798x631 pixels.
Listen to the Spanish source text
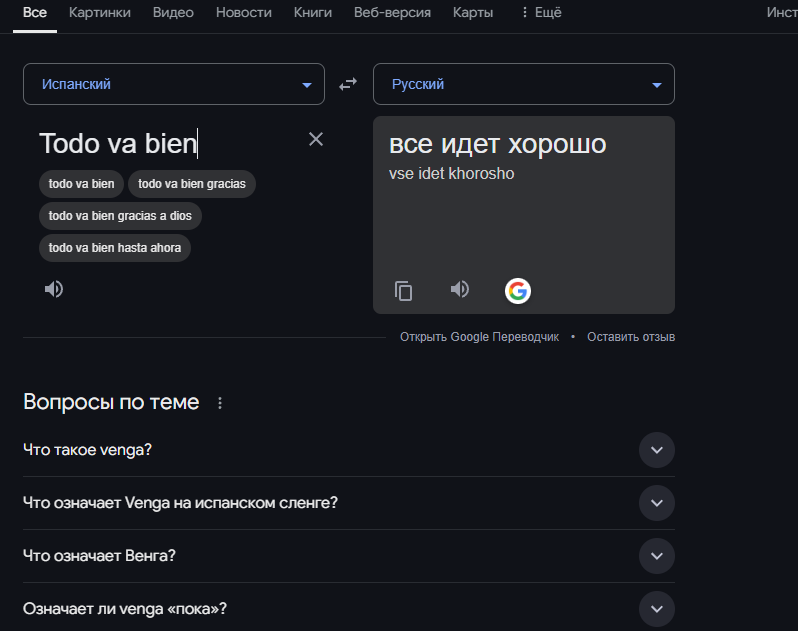tap(53, 289)
